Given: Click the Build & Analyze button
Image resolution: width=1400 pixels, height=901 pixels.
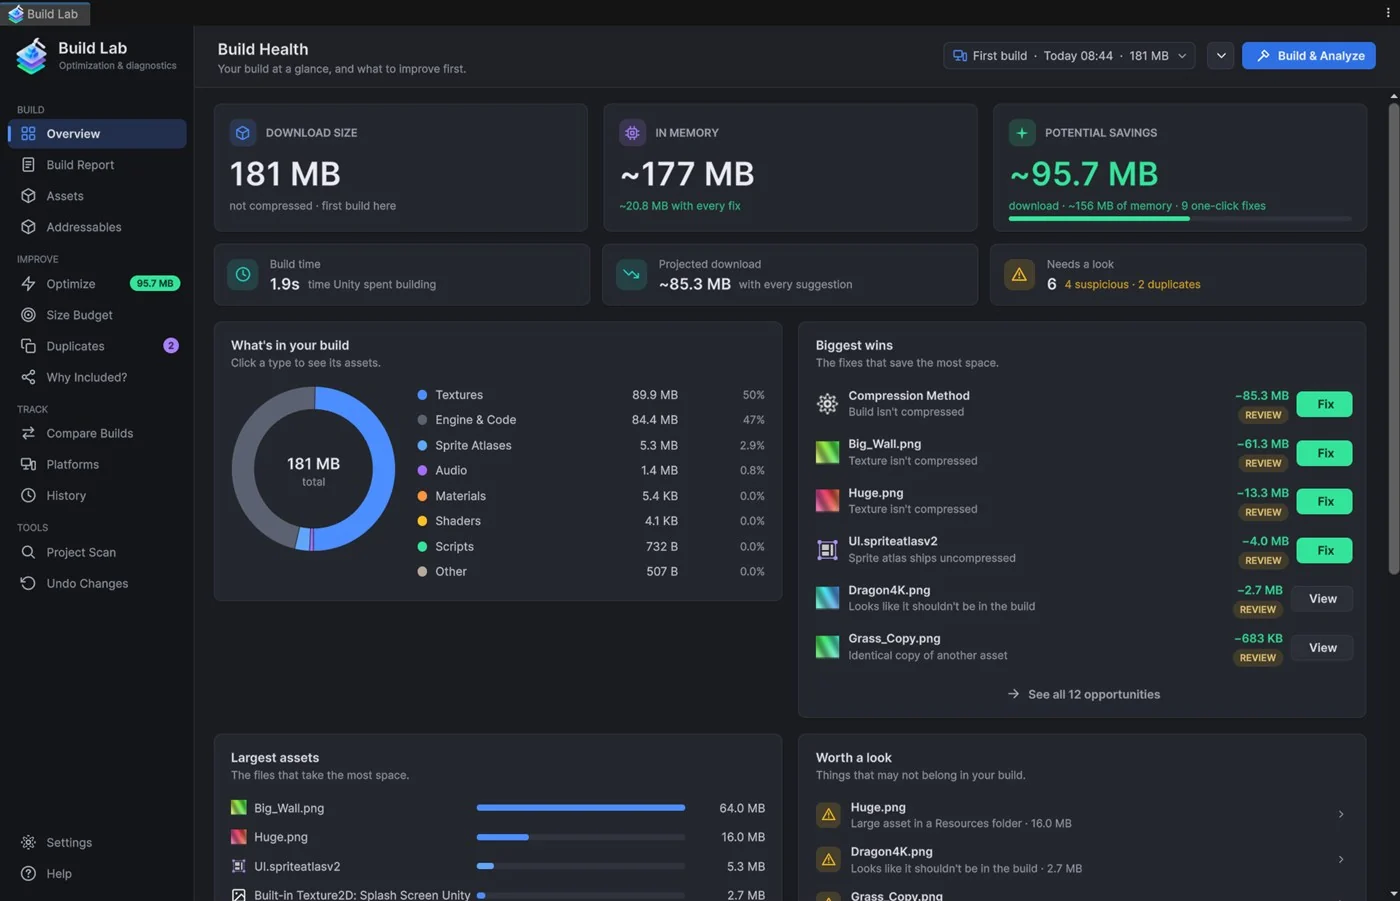Looking at the screenshot, I should point(1308,56).
